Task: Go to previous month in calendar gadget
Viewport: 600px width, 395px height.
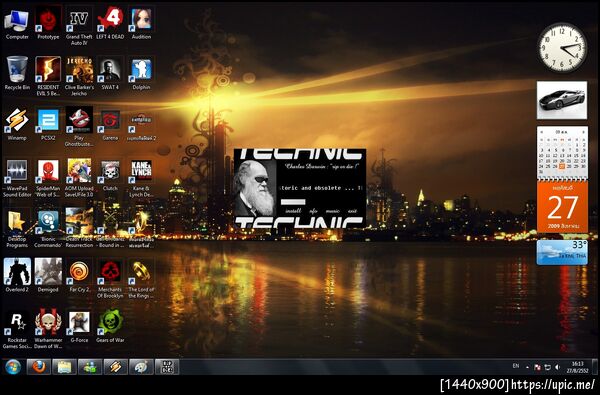Action: (541, 132)
